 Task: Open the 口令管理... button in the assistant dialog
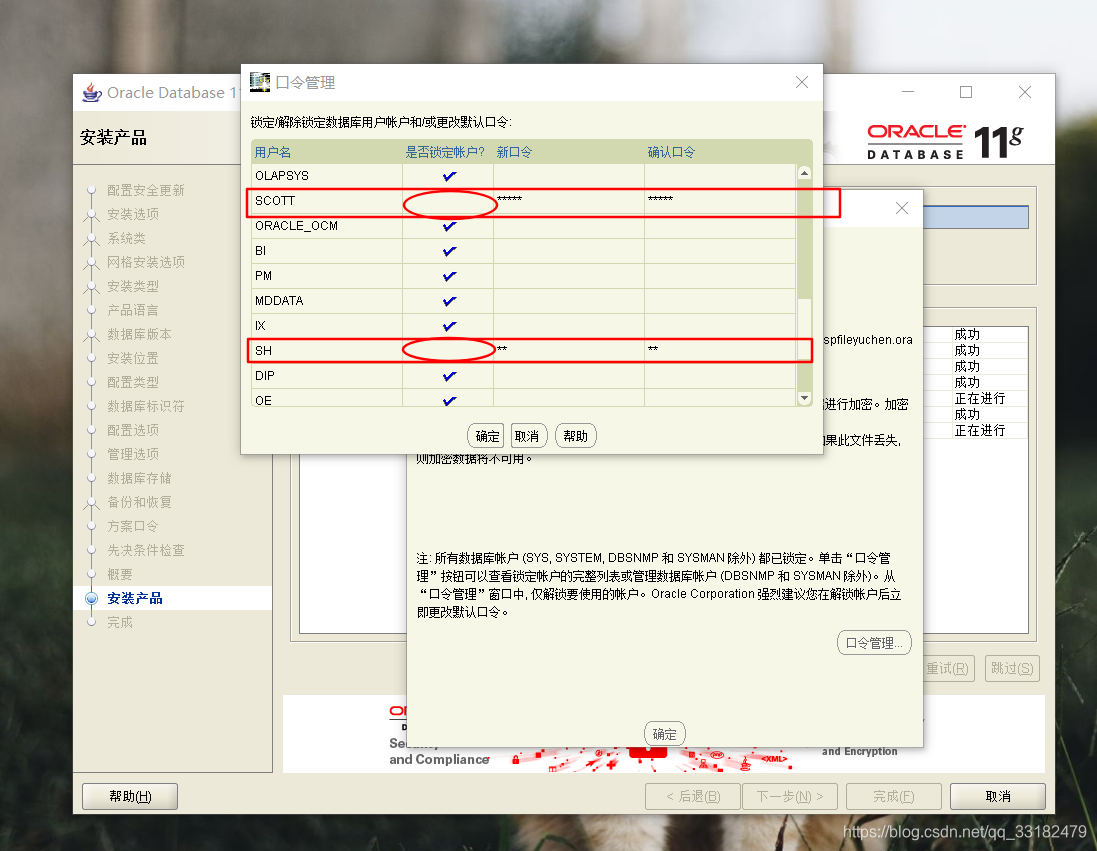(874, 642)
